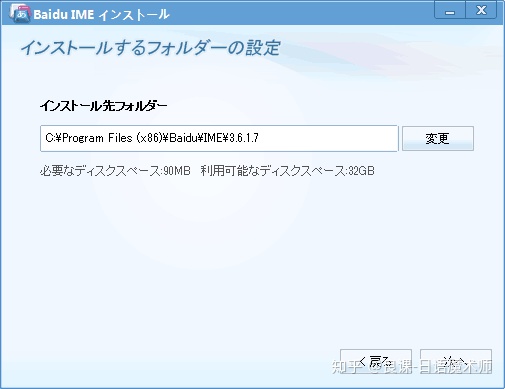Viewport: 505px width, 389px height.
Task: Click the Baidu IME title bar icon
Action: (20, 13)
